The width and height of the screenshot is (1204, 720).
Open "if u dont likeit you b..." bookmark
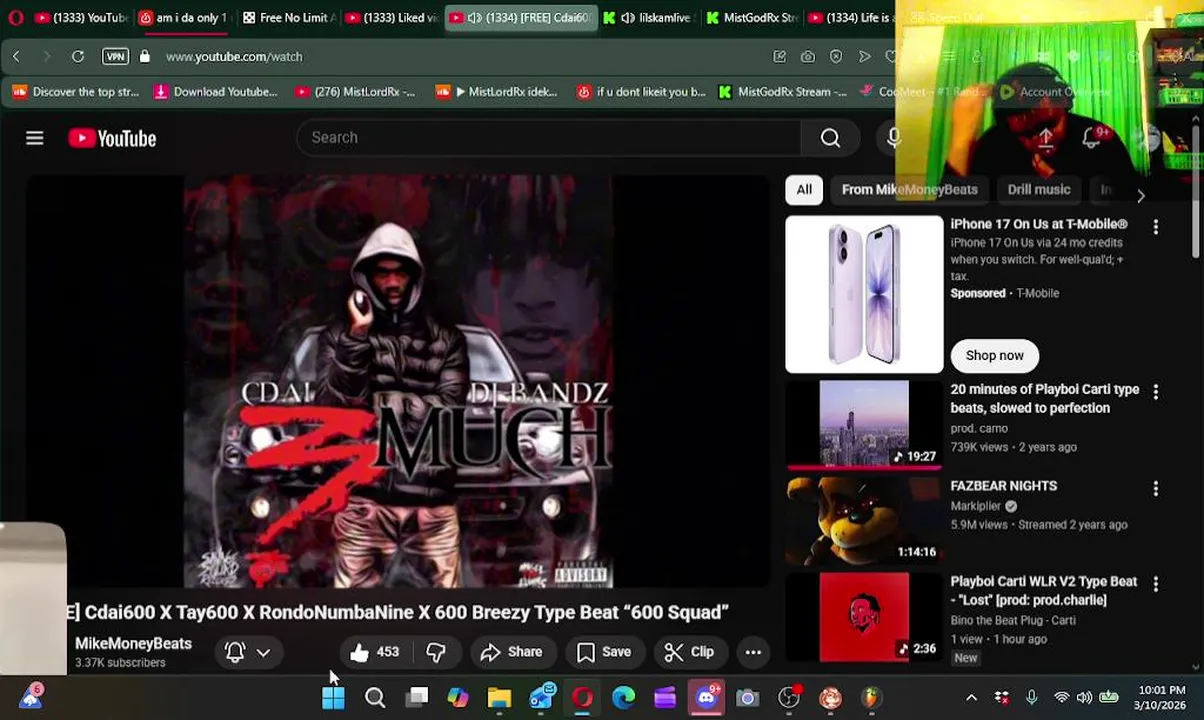point(641,92)
